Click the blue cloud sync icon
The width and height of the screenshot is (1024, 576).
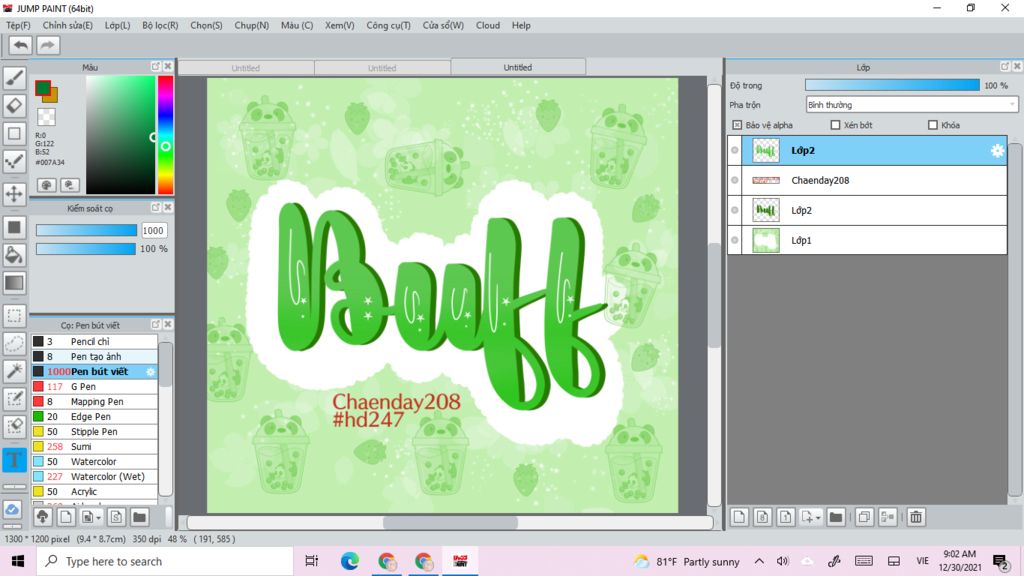13,510
